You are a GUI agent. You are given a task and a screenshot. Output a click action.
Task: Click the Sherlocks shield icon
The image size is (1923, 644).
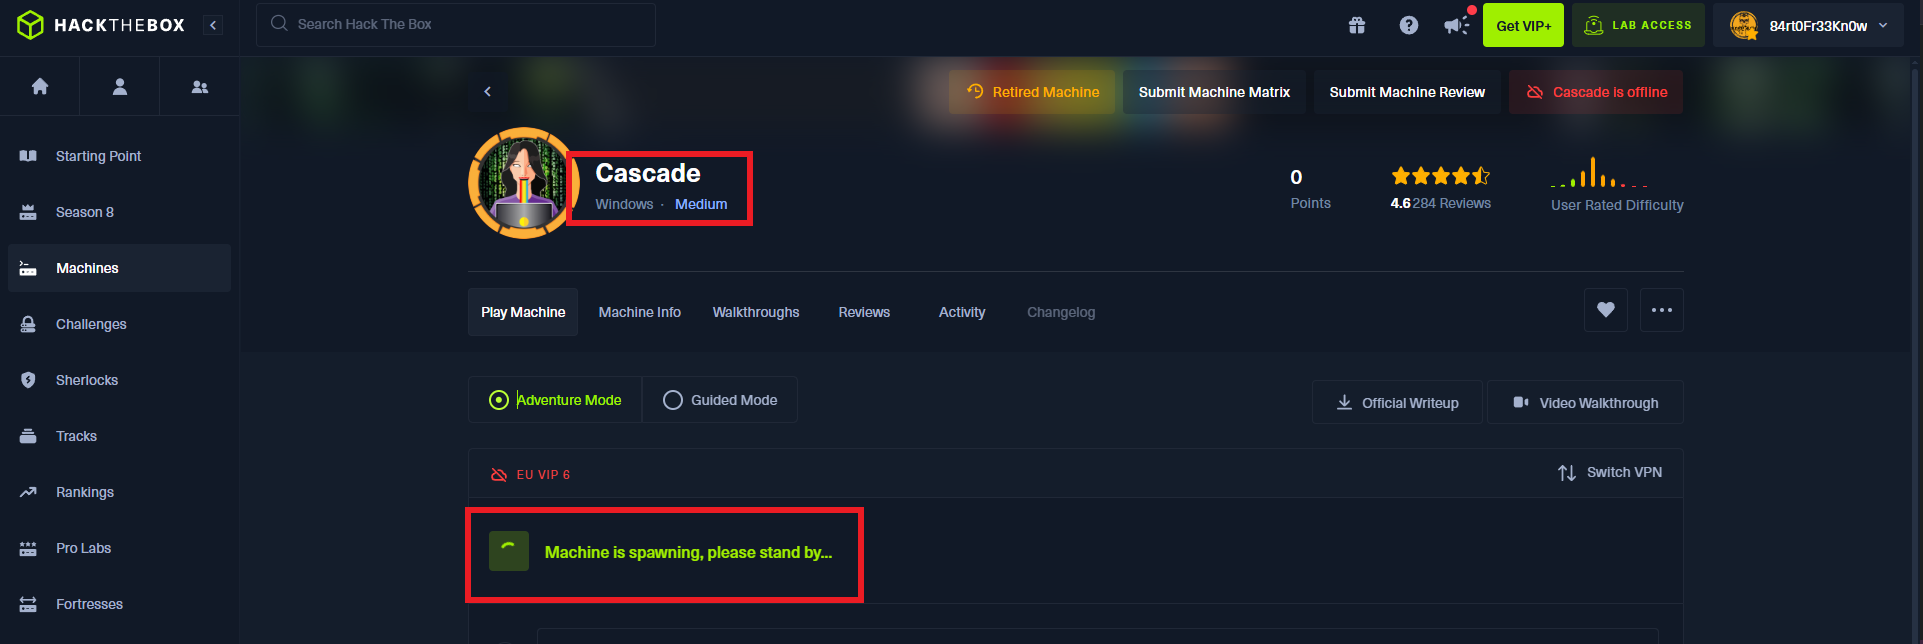28,380
